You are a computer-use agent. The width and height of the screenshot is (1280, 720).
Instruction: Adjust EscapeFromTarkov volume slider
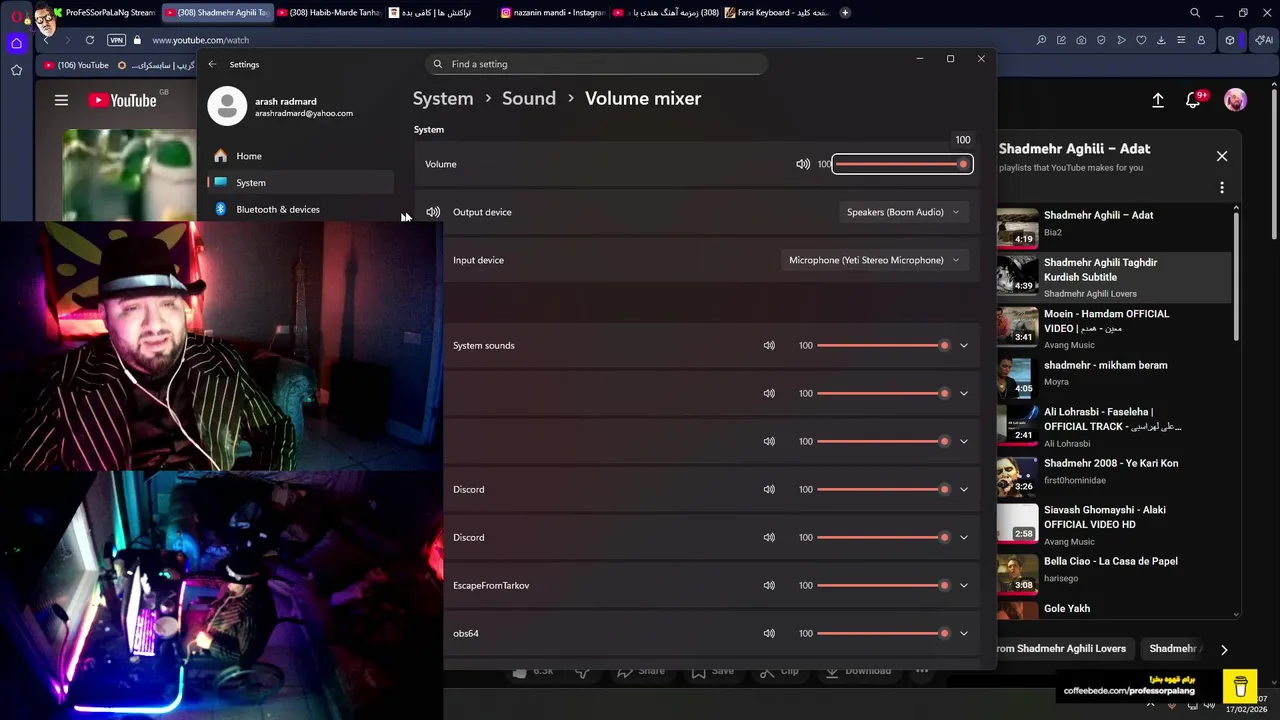coord(883,585)
